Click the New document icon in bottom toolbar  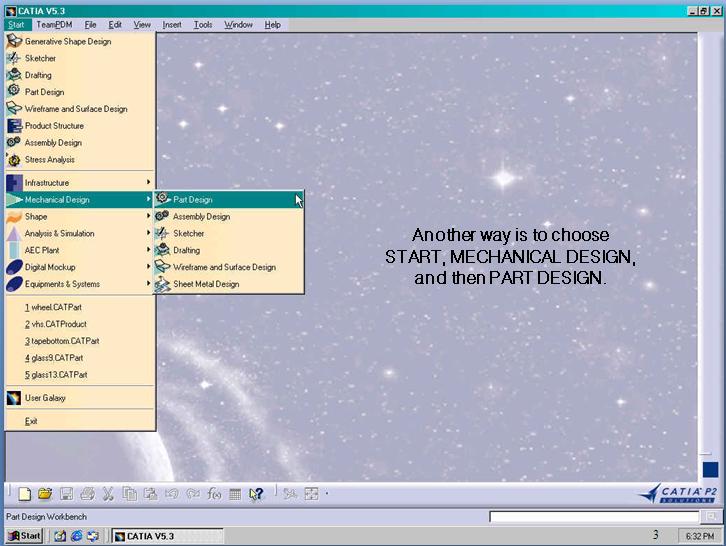click(25, 493)
